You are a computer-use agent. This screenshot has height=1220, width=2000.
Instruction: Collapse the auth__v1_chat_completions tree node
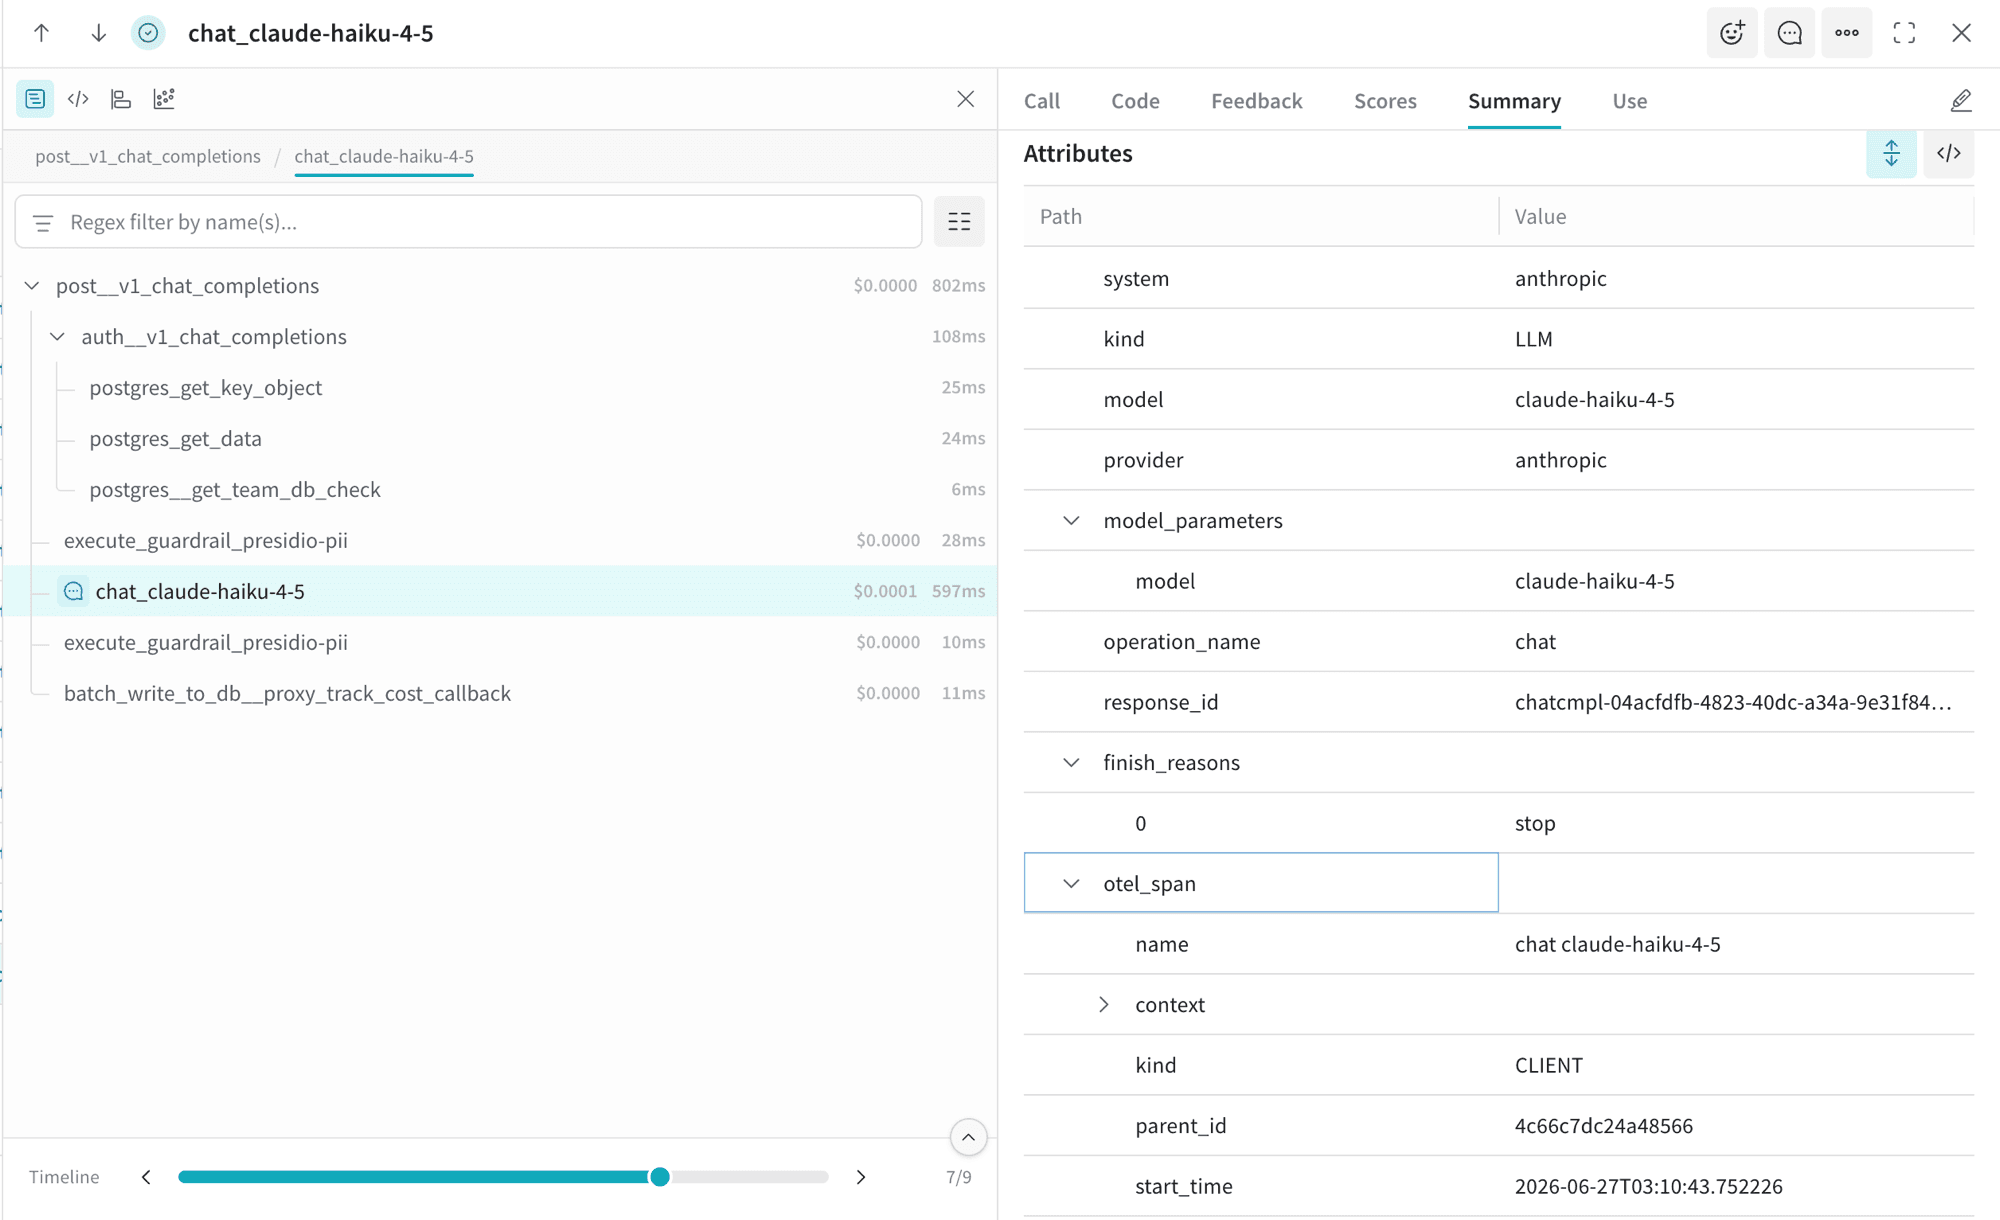pyautogui.click(x=57, y=337)
